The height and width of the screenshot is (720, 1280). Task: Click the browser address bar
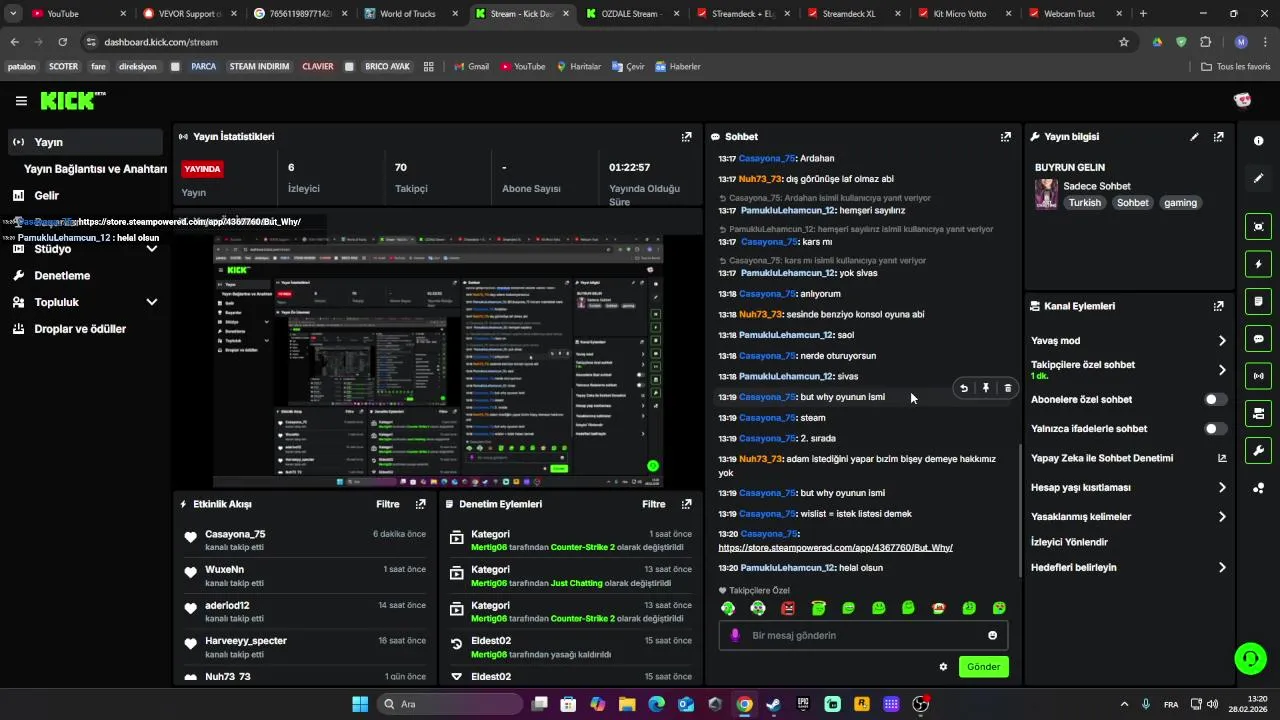pos(600,42)
